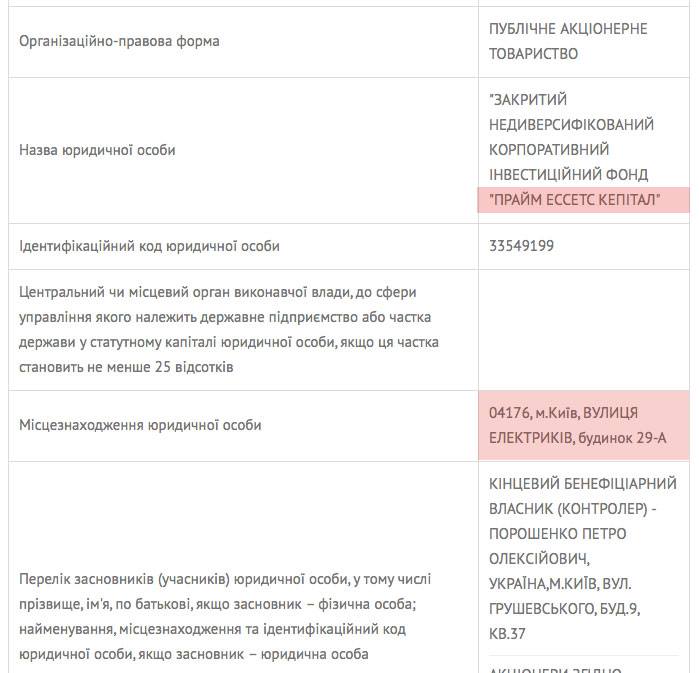
Task: Select the identification code 33549199
Action: click(x=521, y=246)
